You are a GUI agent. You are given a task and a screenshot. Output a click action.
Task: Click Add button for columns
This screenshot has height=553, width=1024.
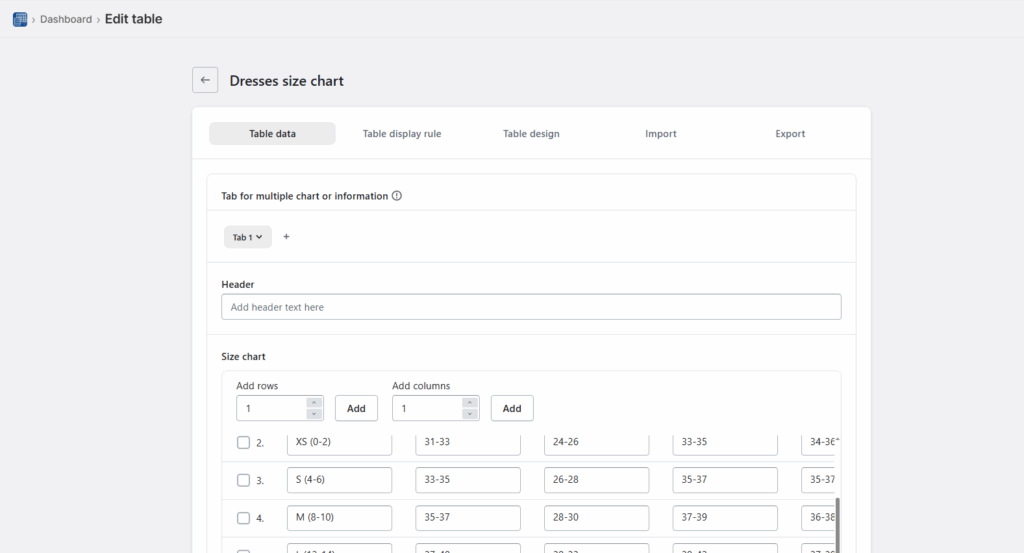512,408
